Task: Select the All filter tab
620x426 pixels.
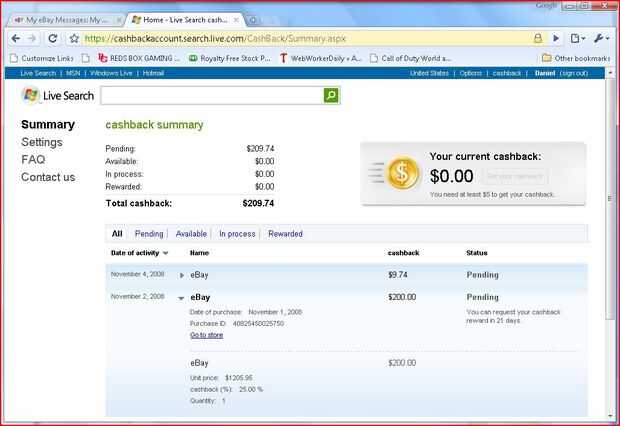Action: [x=117, y=234]
